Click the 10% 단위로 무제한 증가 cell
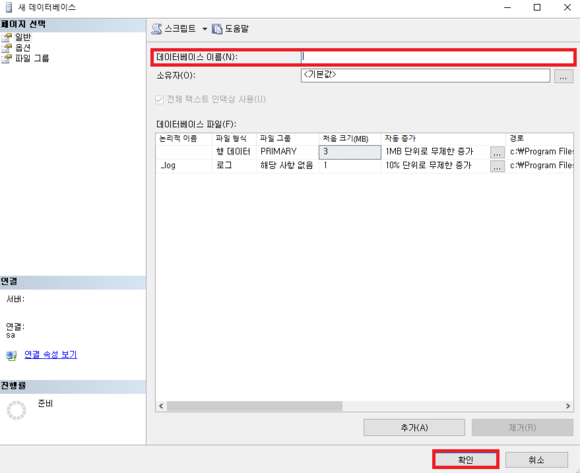Image resolution: width=580 pixels, height=473 pixels. [x=436, y=166]
